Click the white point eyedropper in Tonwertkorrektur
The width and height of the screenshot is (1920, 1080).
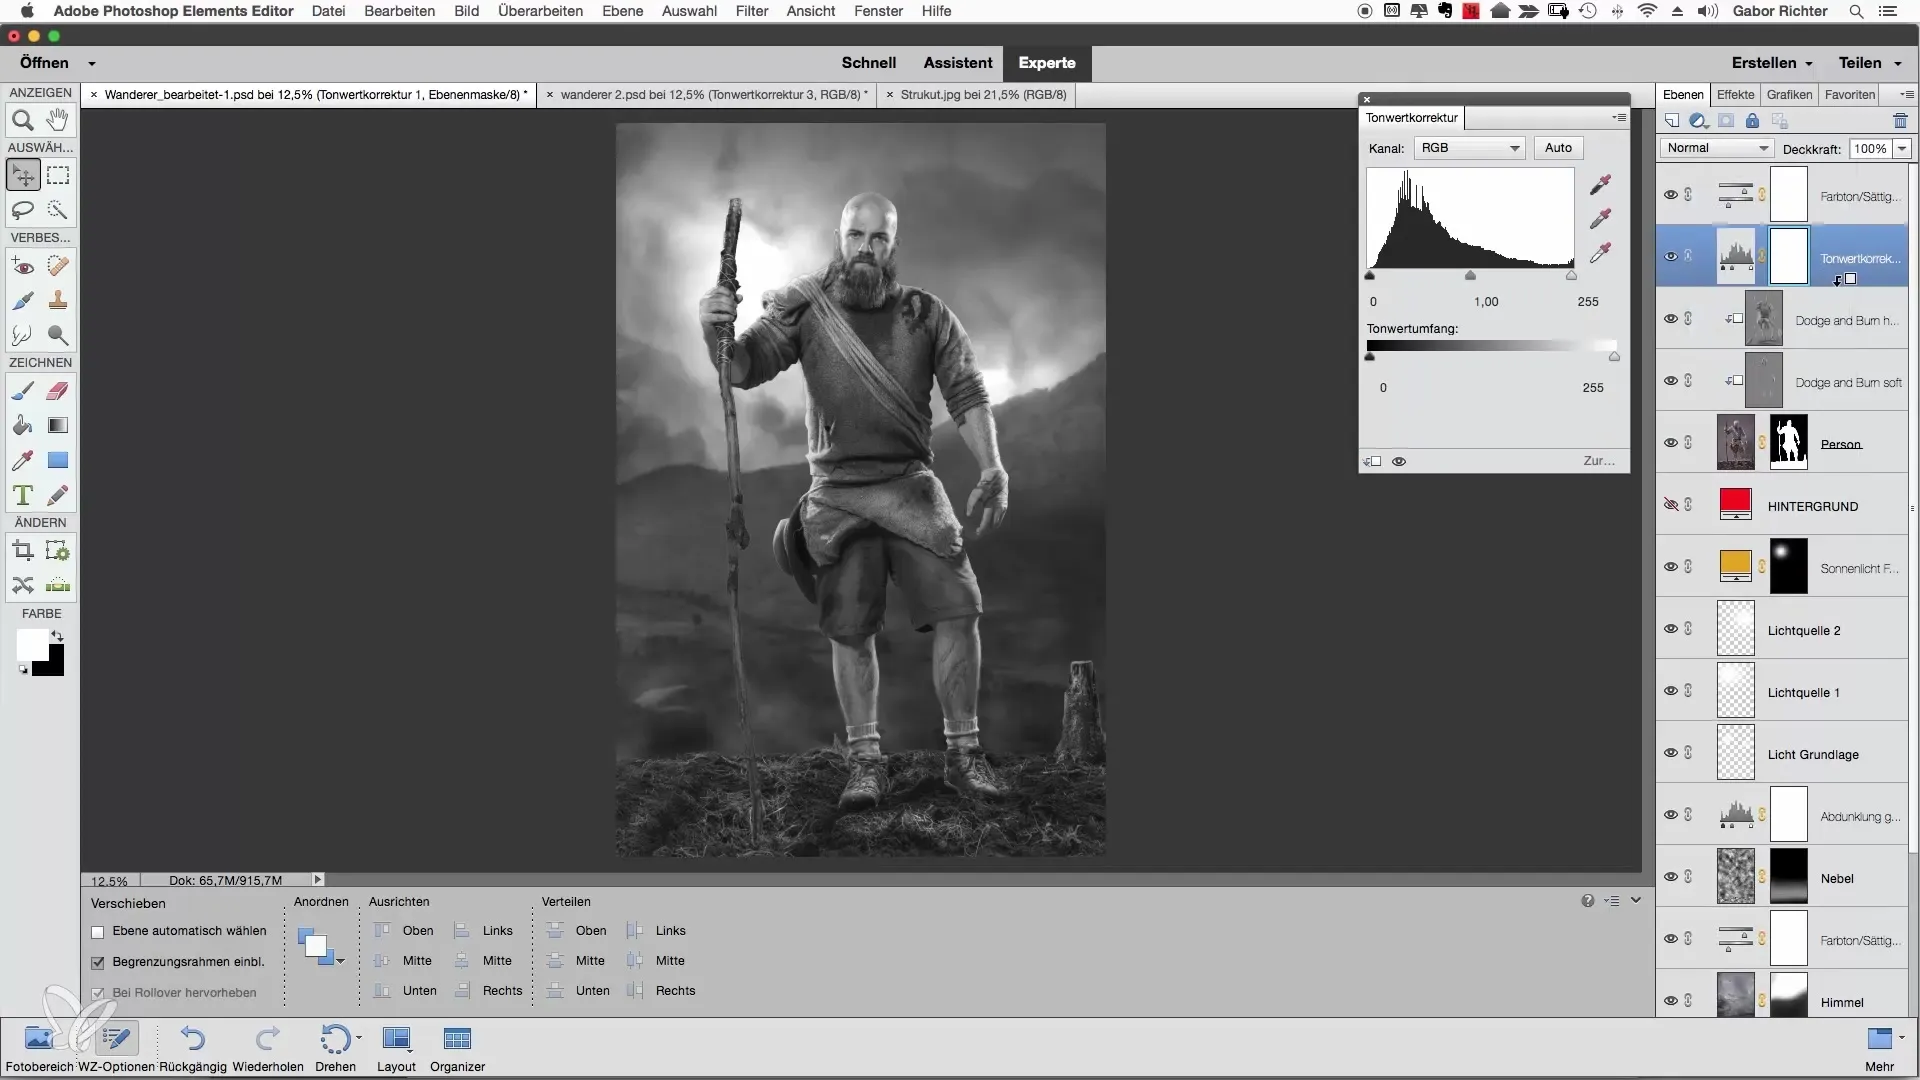coord(1601,252)
